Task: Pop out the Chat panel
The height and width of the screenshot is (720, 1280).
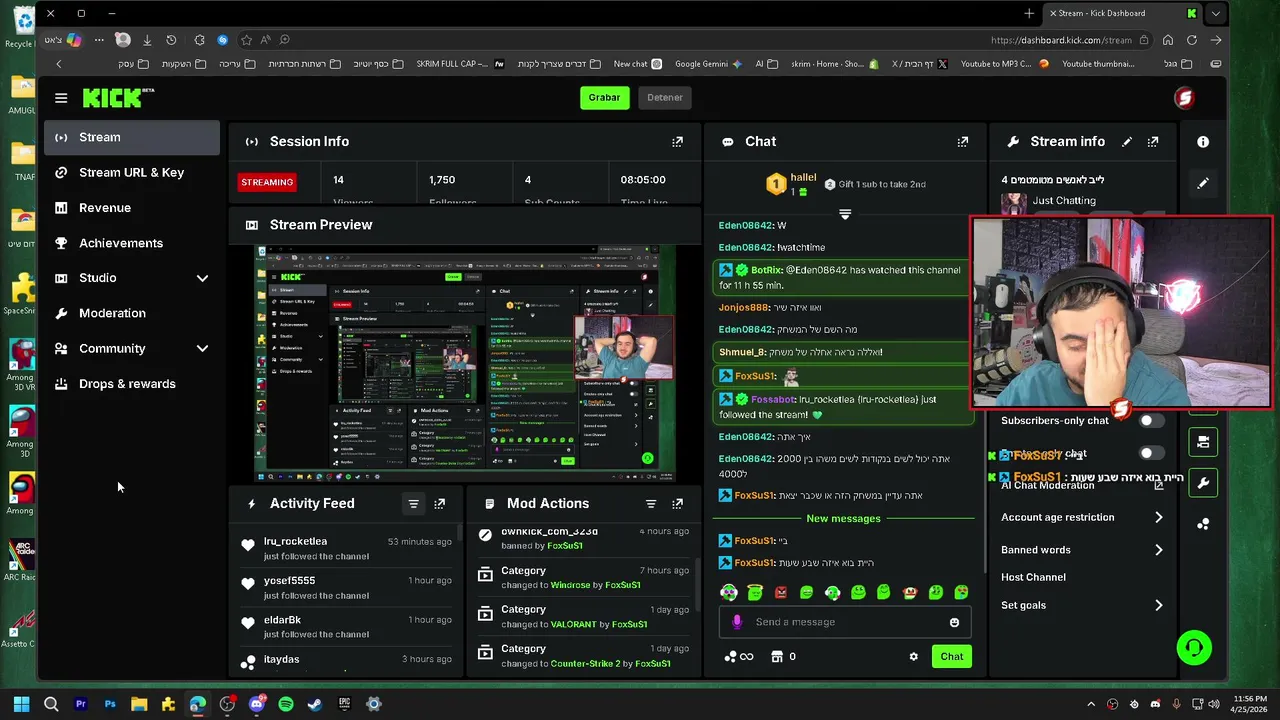Action: 962,142
